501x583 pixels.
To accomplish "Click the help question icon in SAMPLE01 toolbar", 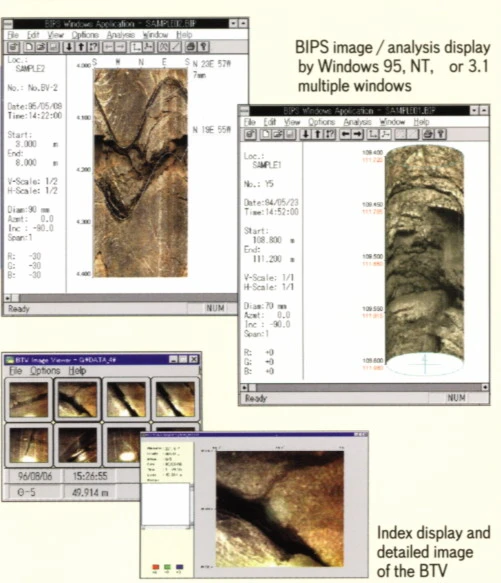I will 441,134.
